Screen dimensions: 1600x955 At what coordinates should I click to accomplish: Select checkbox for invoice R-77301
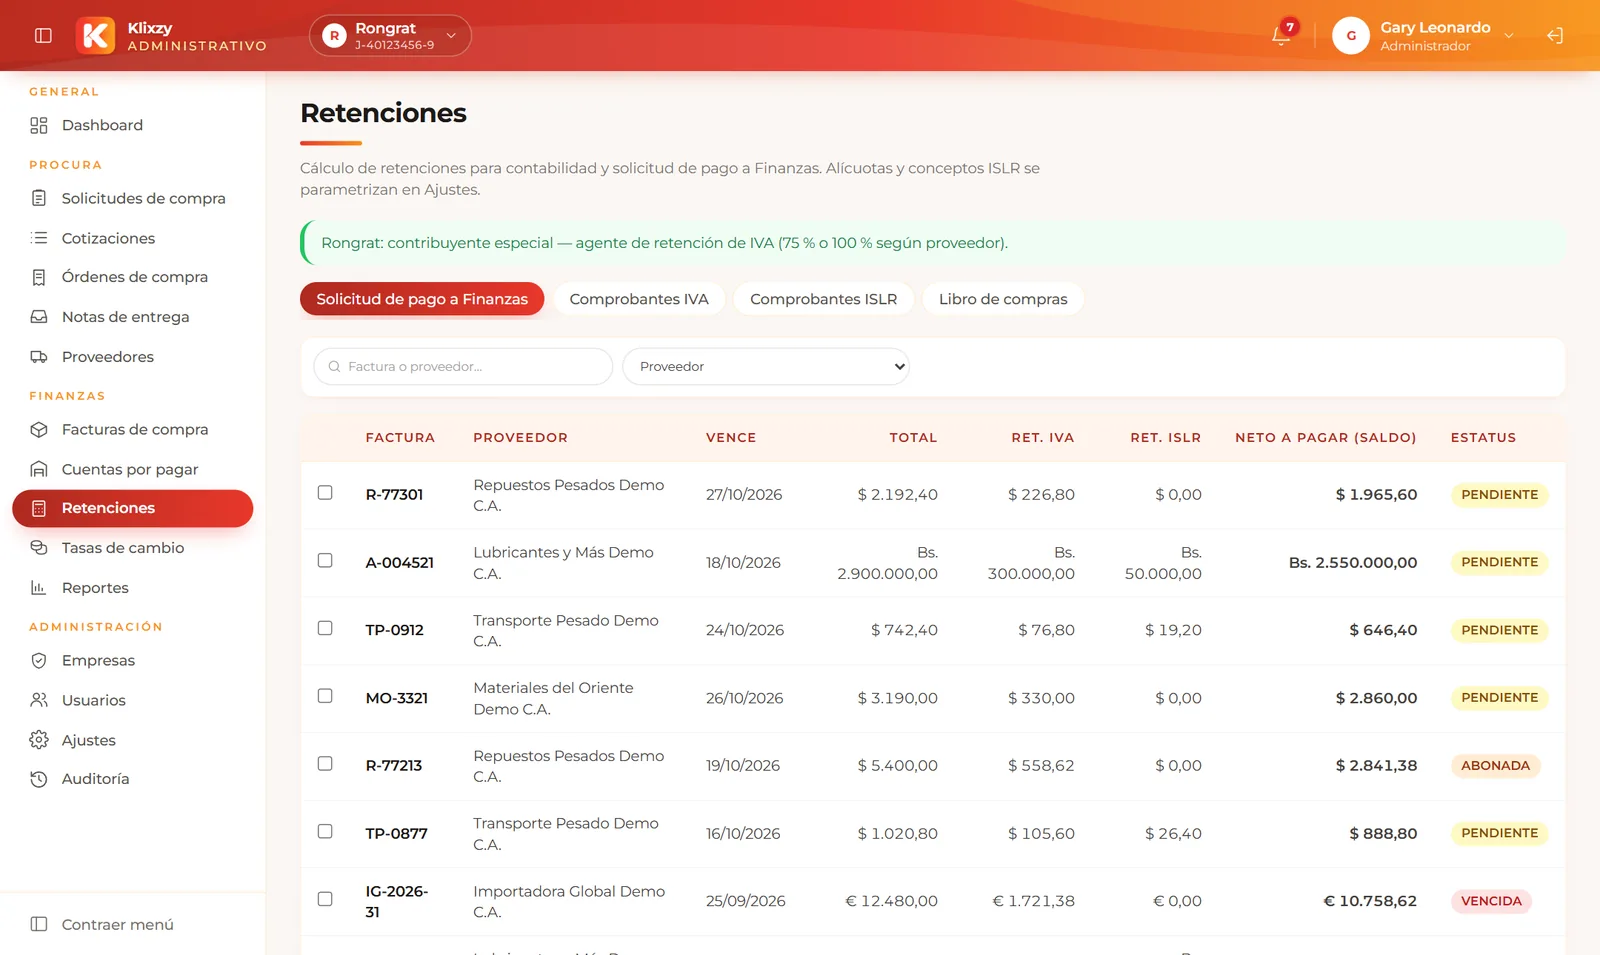[x=325, y=492]
